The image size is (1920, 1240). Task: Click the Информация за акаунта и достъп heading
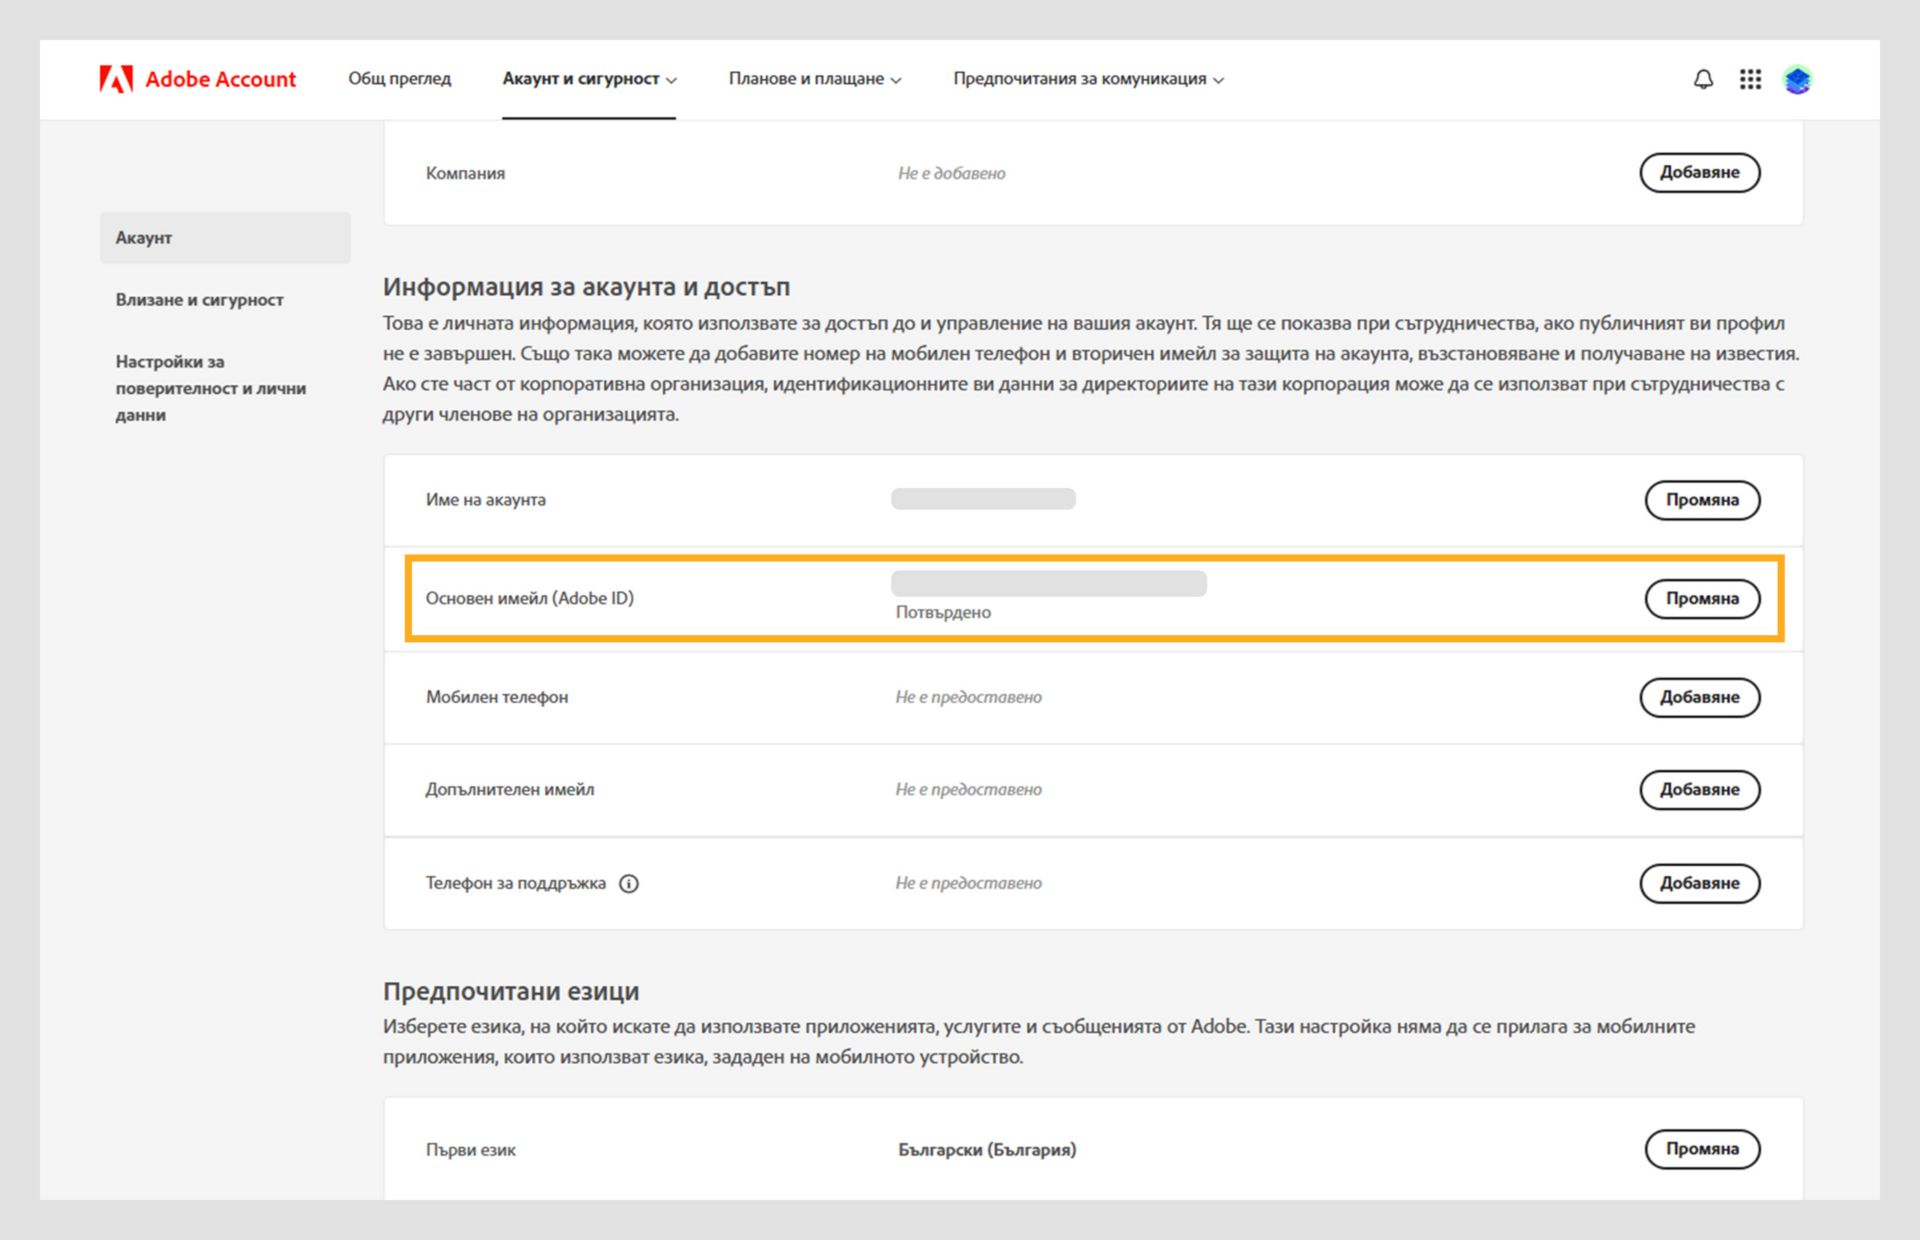coord(586,287)
